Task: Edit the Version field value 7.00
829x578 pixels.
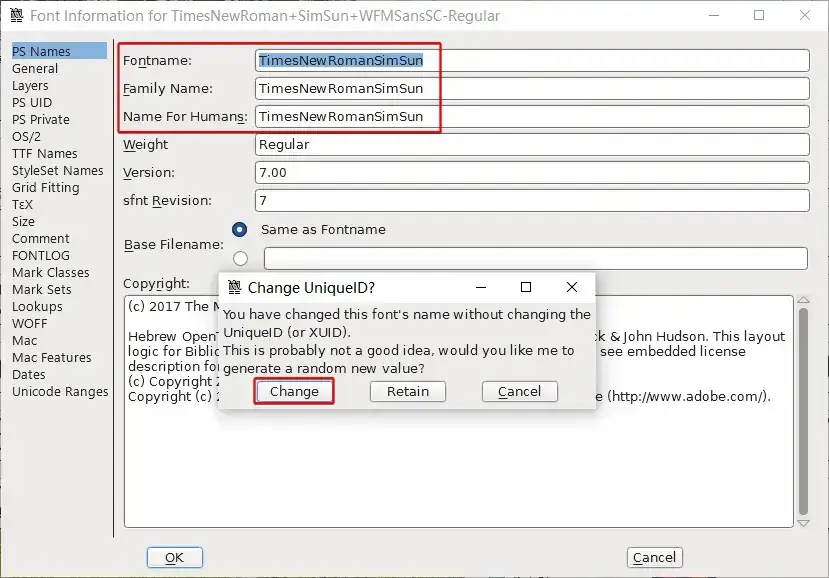Action: pyautogui.click(x=531, y=172)
